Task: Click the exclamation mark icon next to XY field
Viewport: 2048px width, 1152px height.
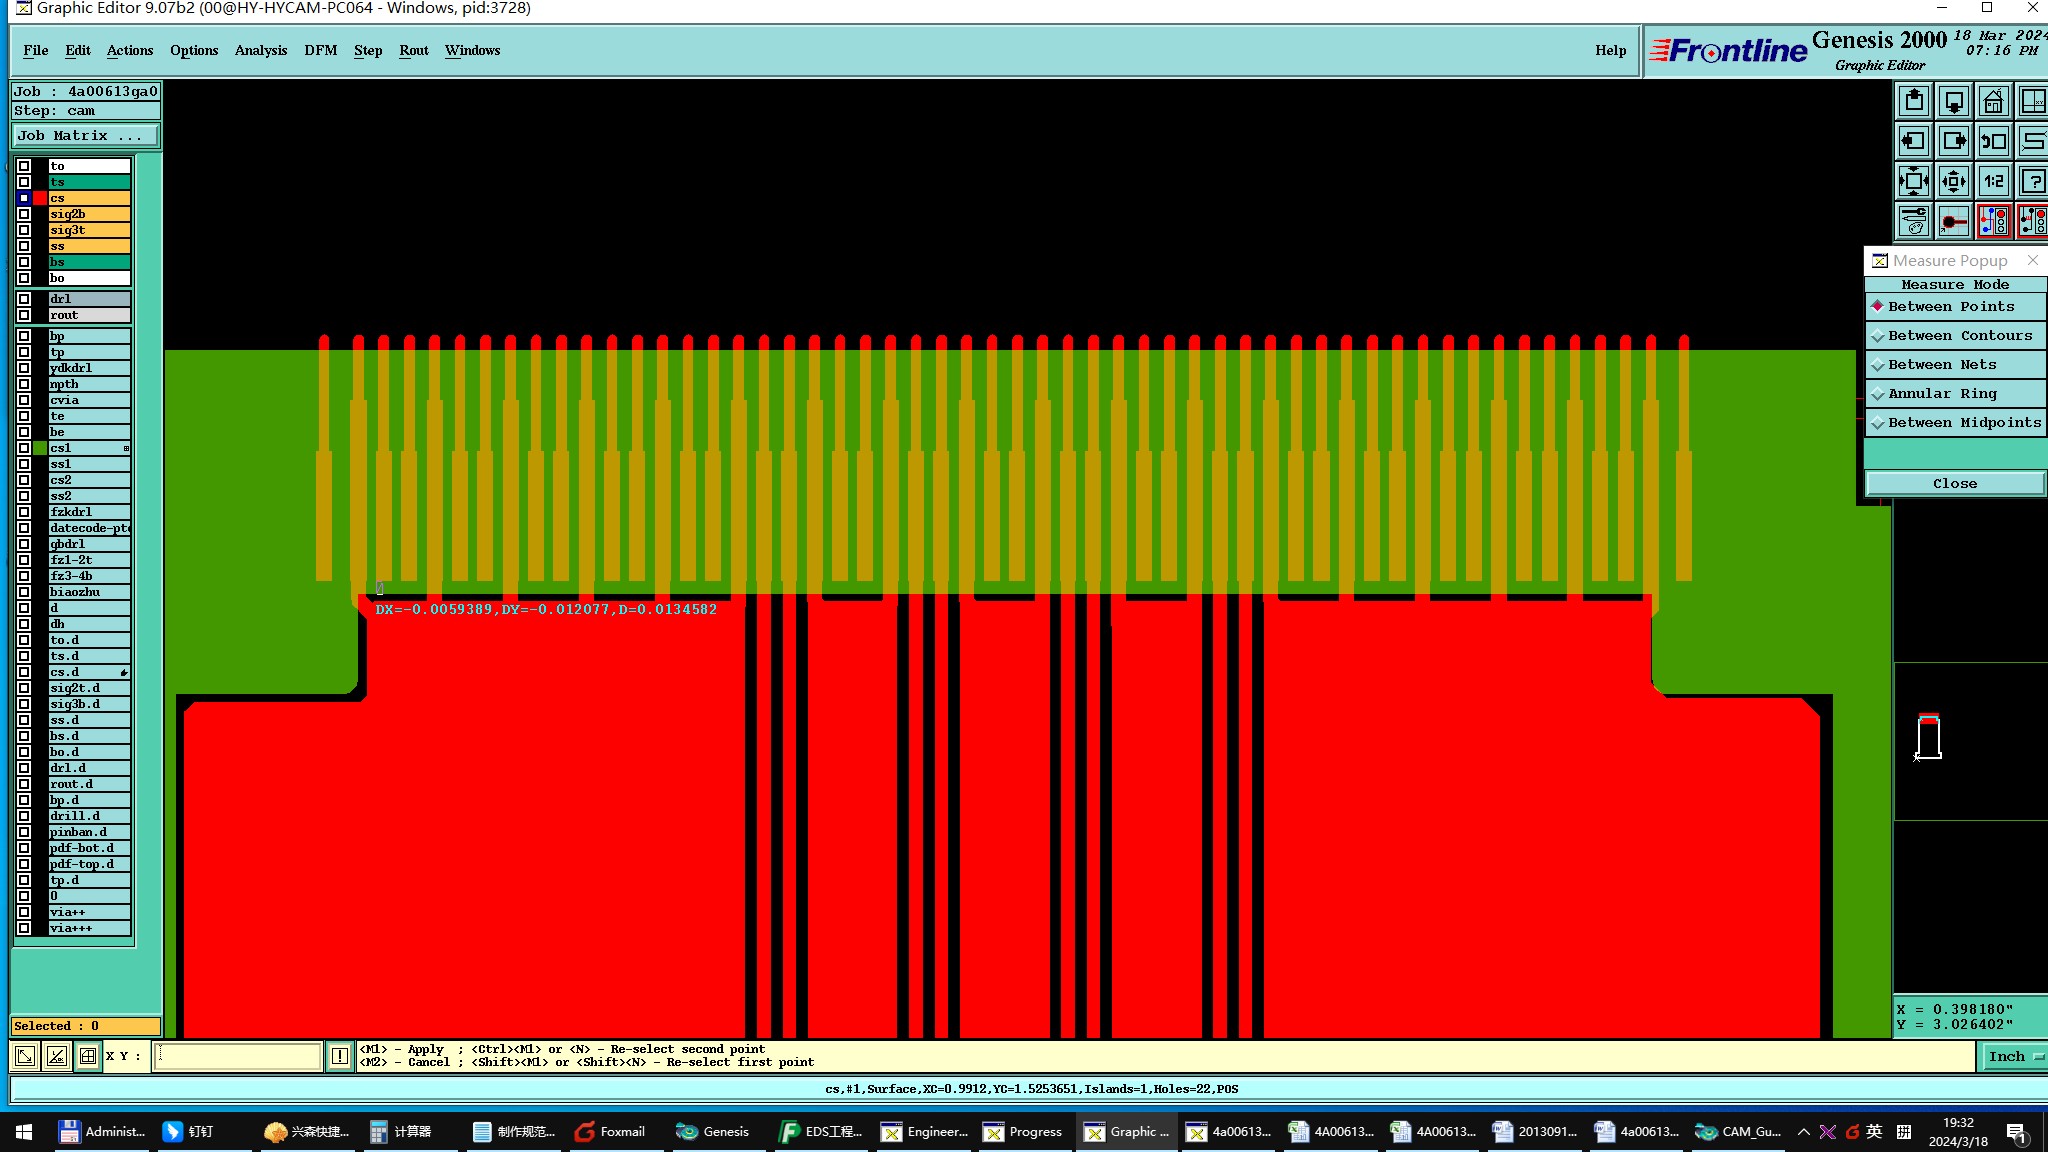Action: (340, 1056)
